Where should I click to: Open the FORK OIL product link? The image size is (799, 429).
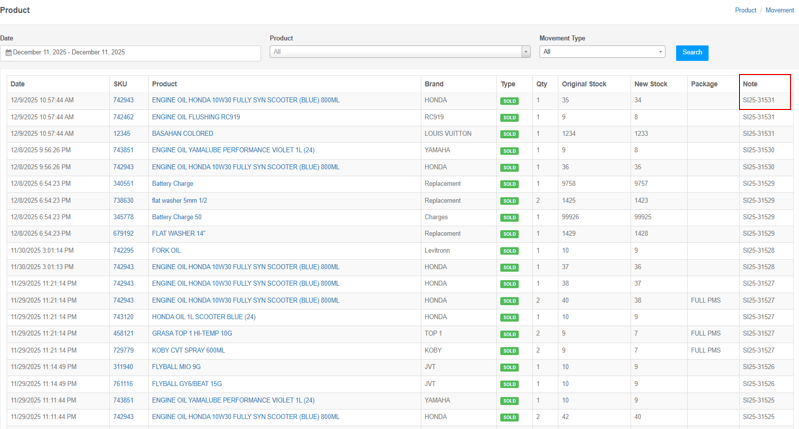point(166,251)
